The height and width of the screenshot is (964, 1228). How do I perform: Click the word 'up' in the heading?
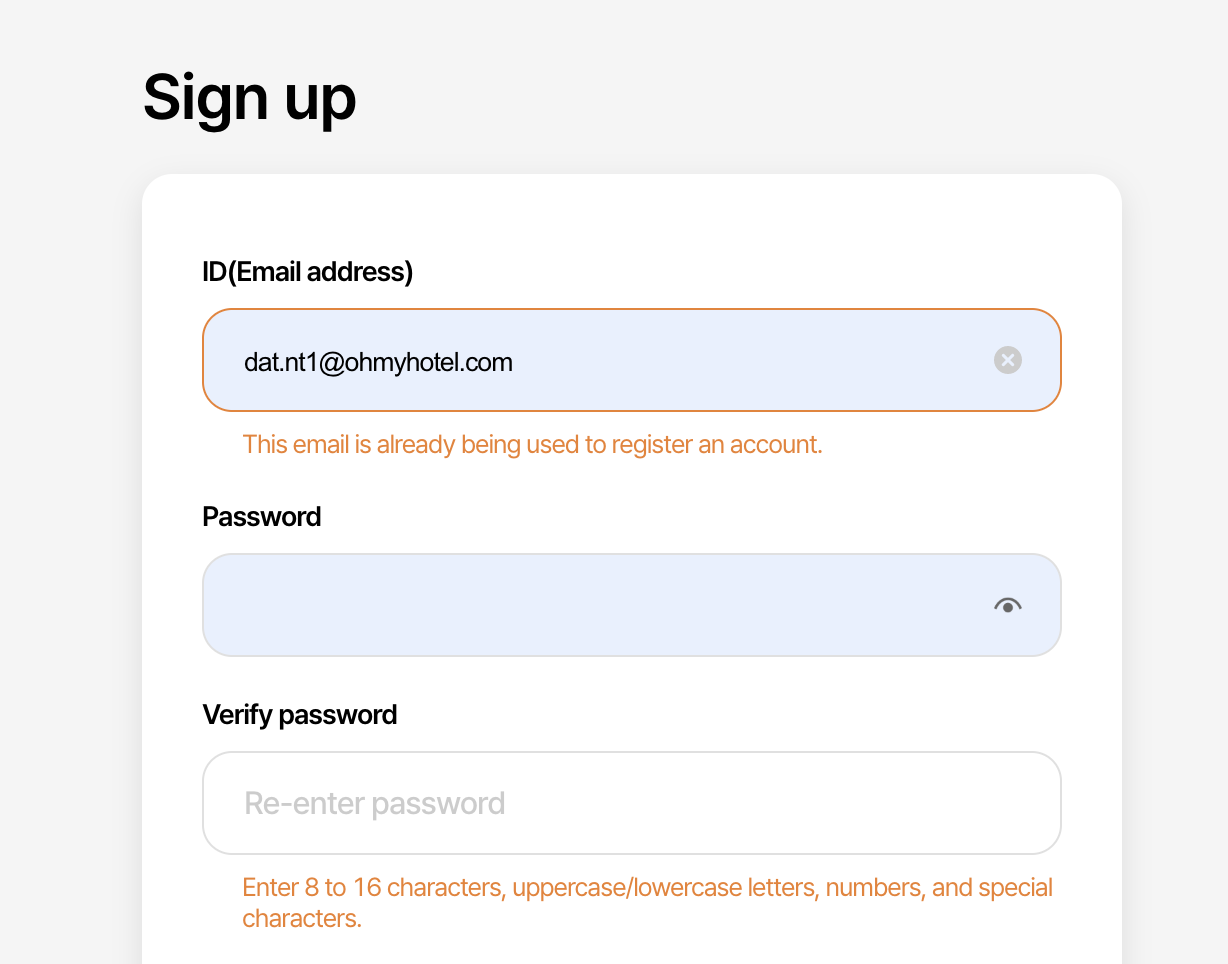click(x=318, y=100)
